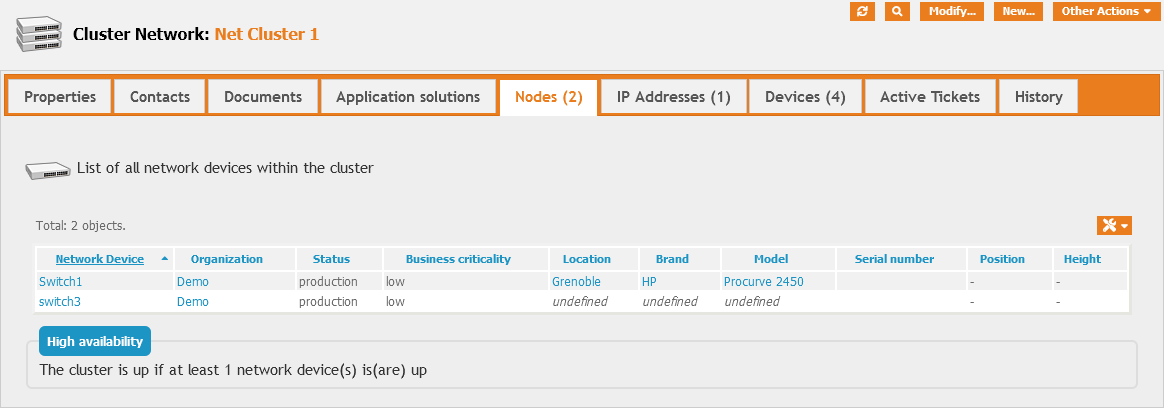Click the network device icon beside list description
The image size is (1164, 415).
tap(47, 170)
